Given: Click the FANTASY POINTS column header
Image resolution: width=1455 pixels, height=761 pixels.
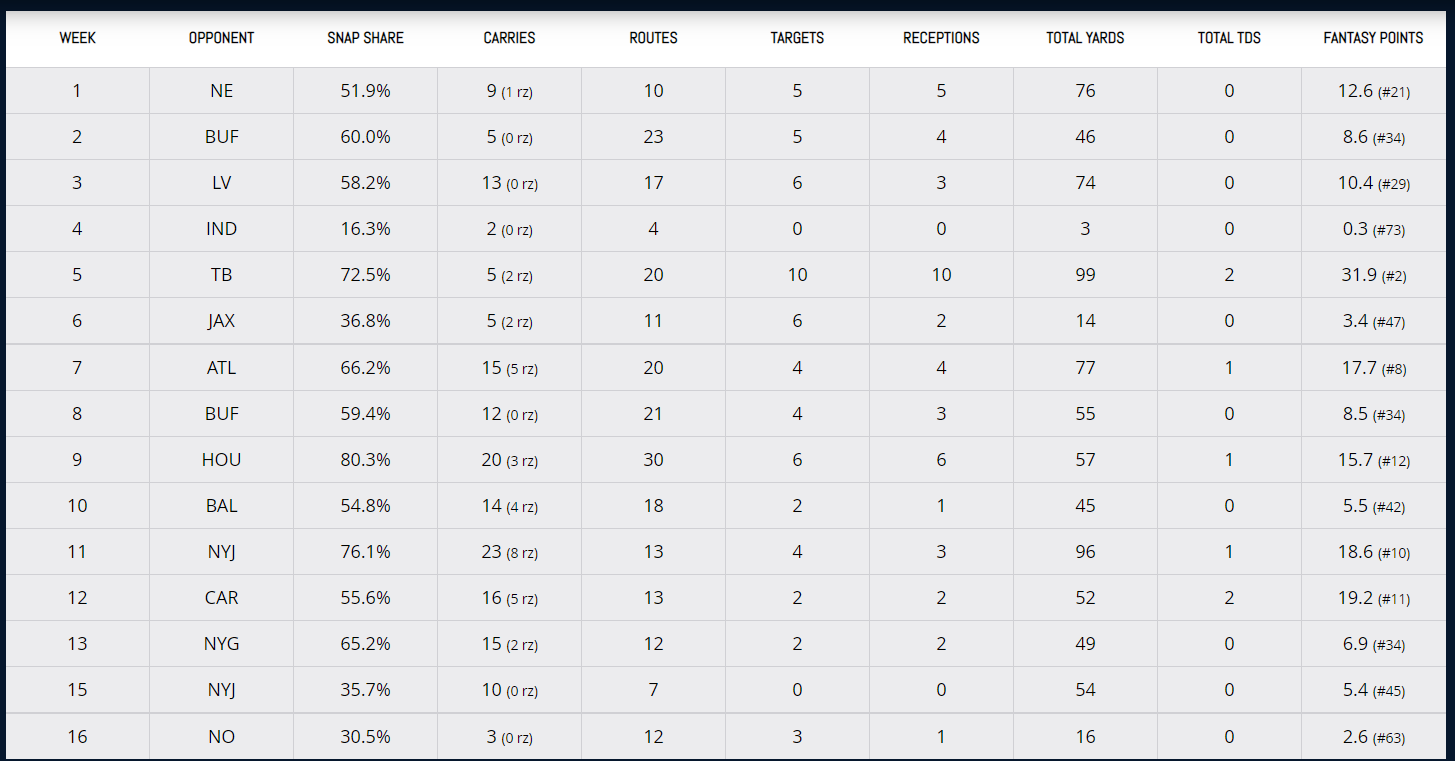Looking at the screenshot, I should tap(1373, 38).
